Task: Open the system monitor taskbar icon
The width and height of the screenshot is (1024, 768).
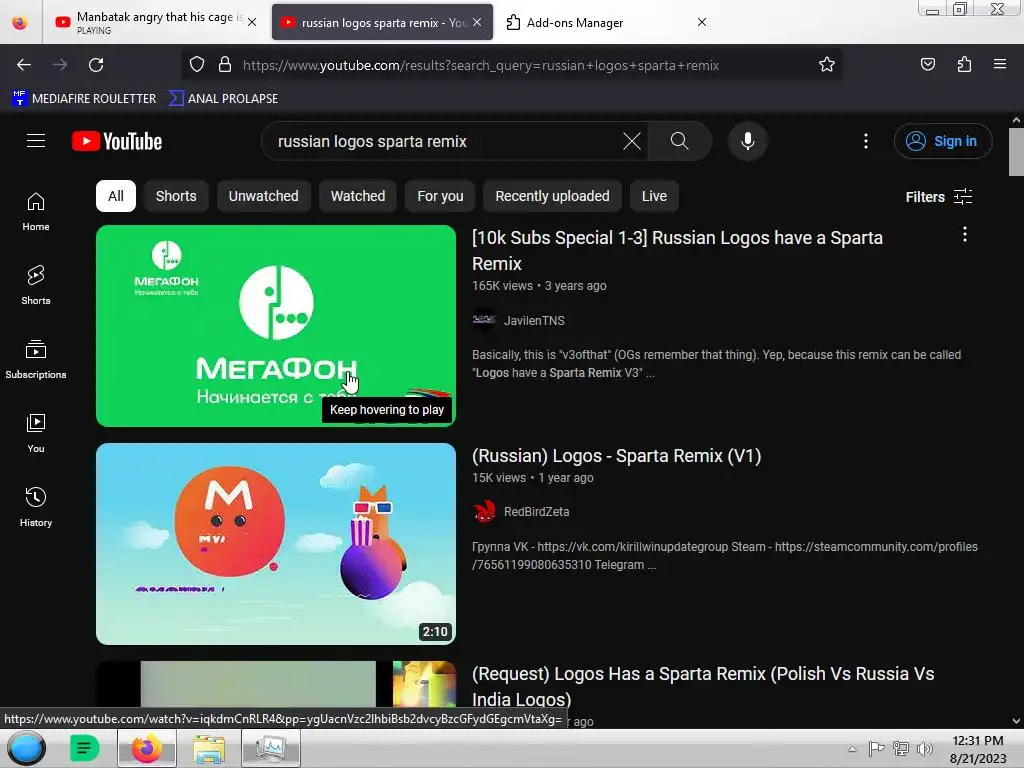Action: coord(270,748)
